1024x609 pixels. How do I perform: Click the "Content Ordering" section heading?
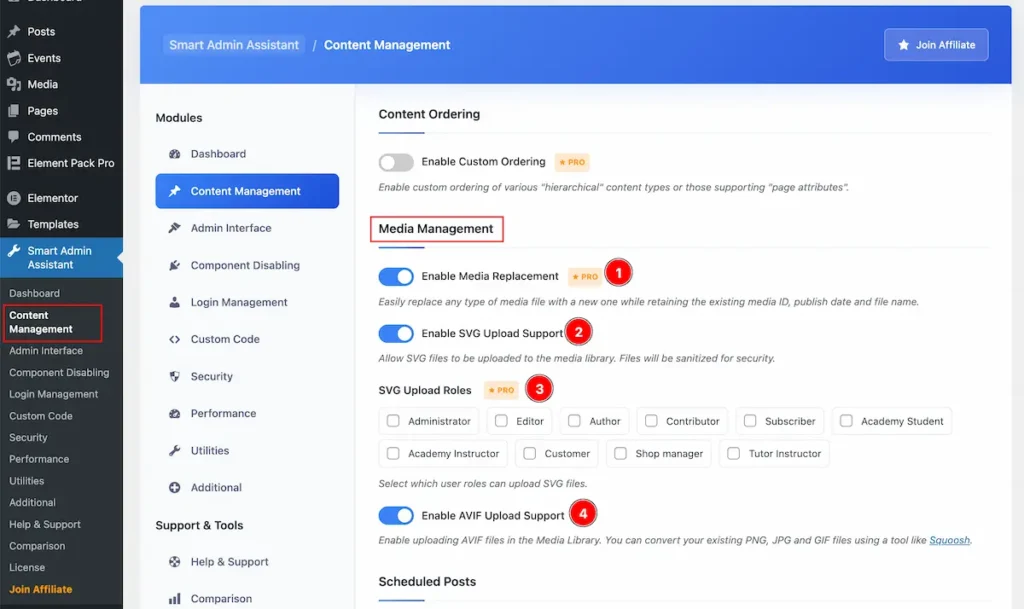429,114
